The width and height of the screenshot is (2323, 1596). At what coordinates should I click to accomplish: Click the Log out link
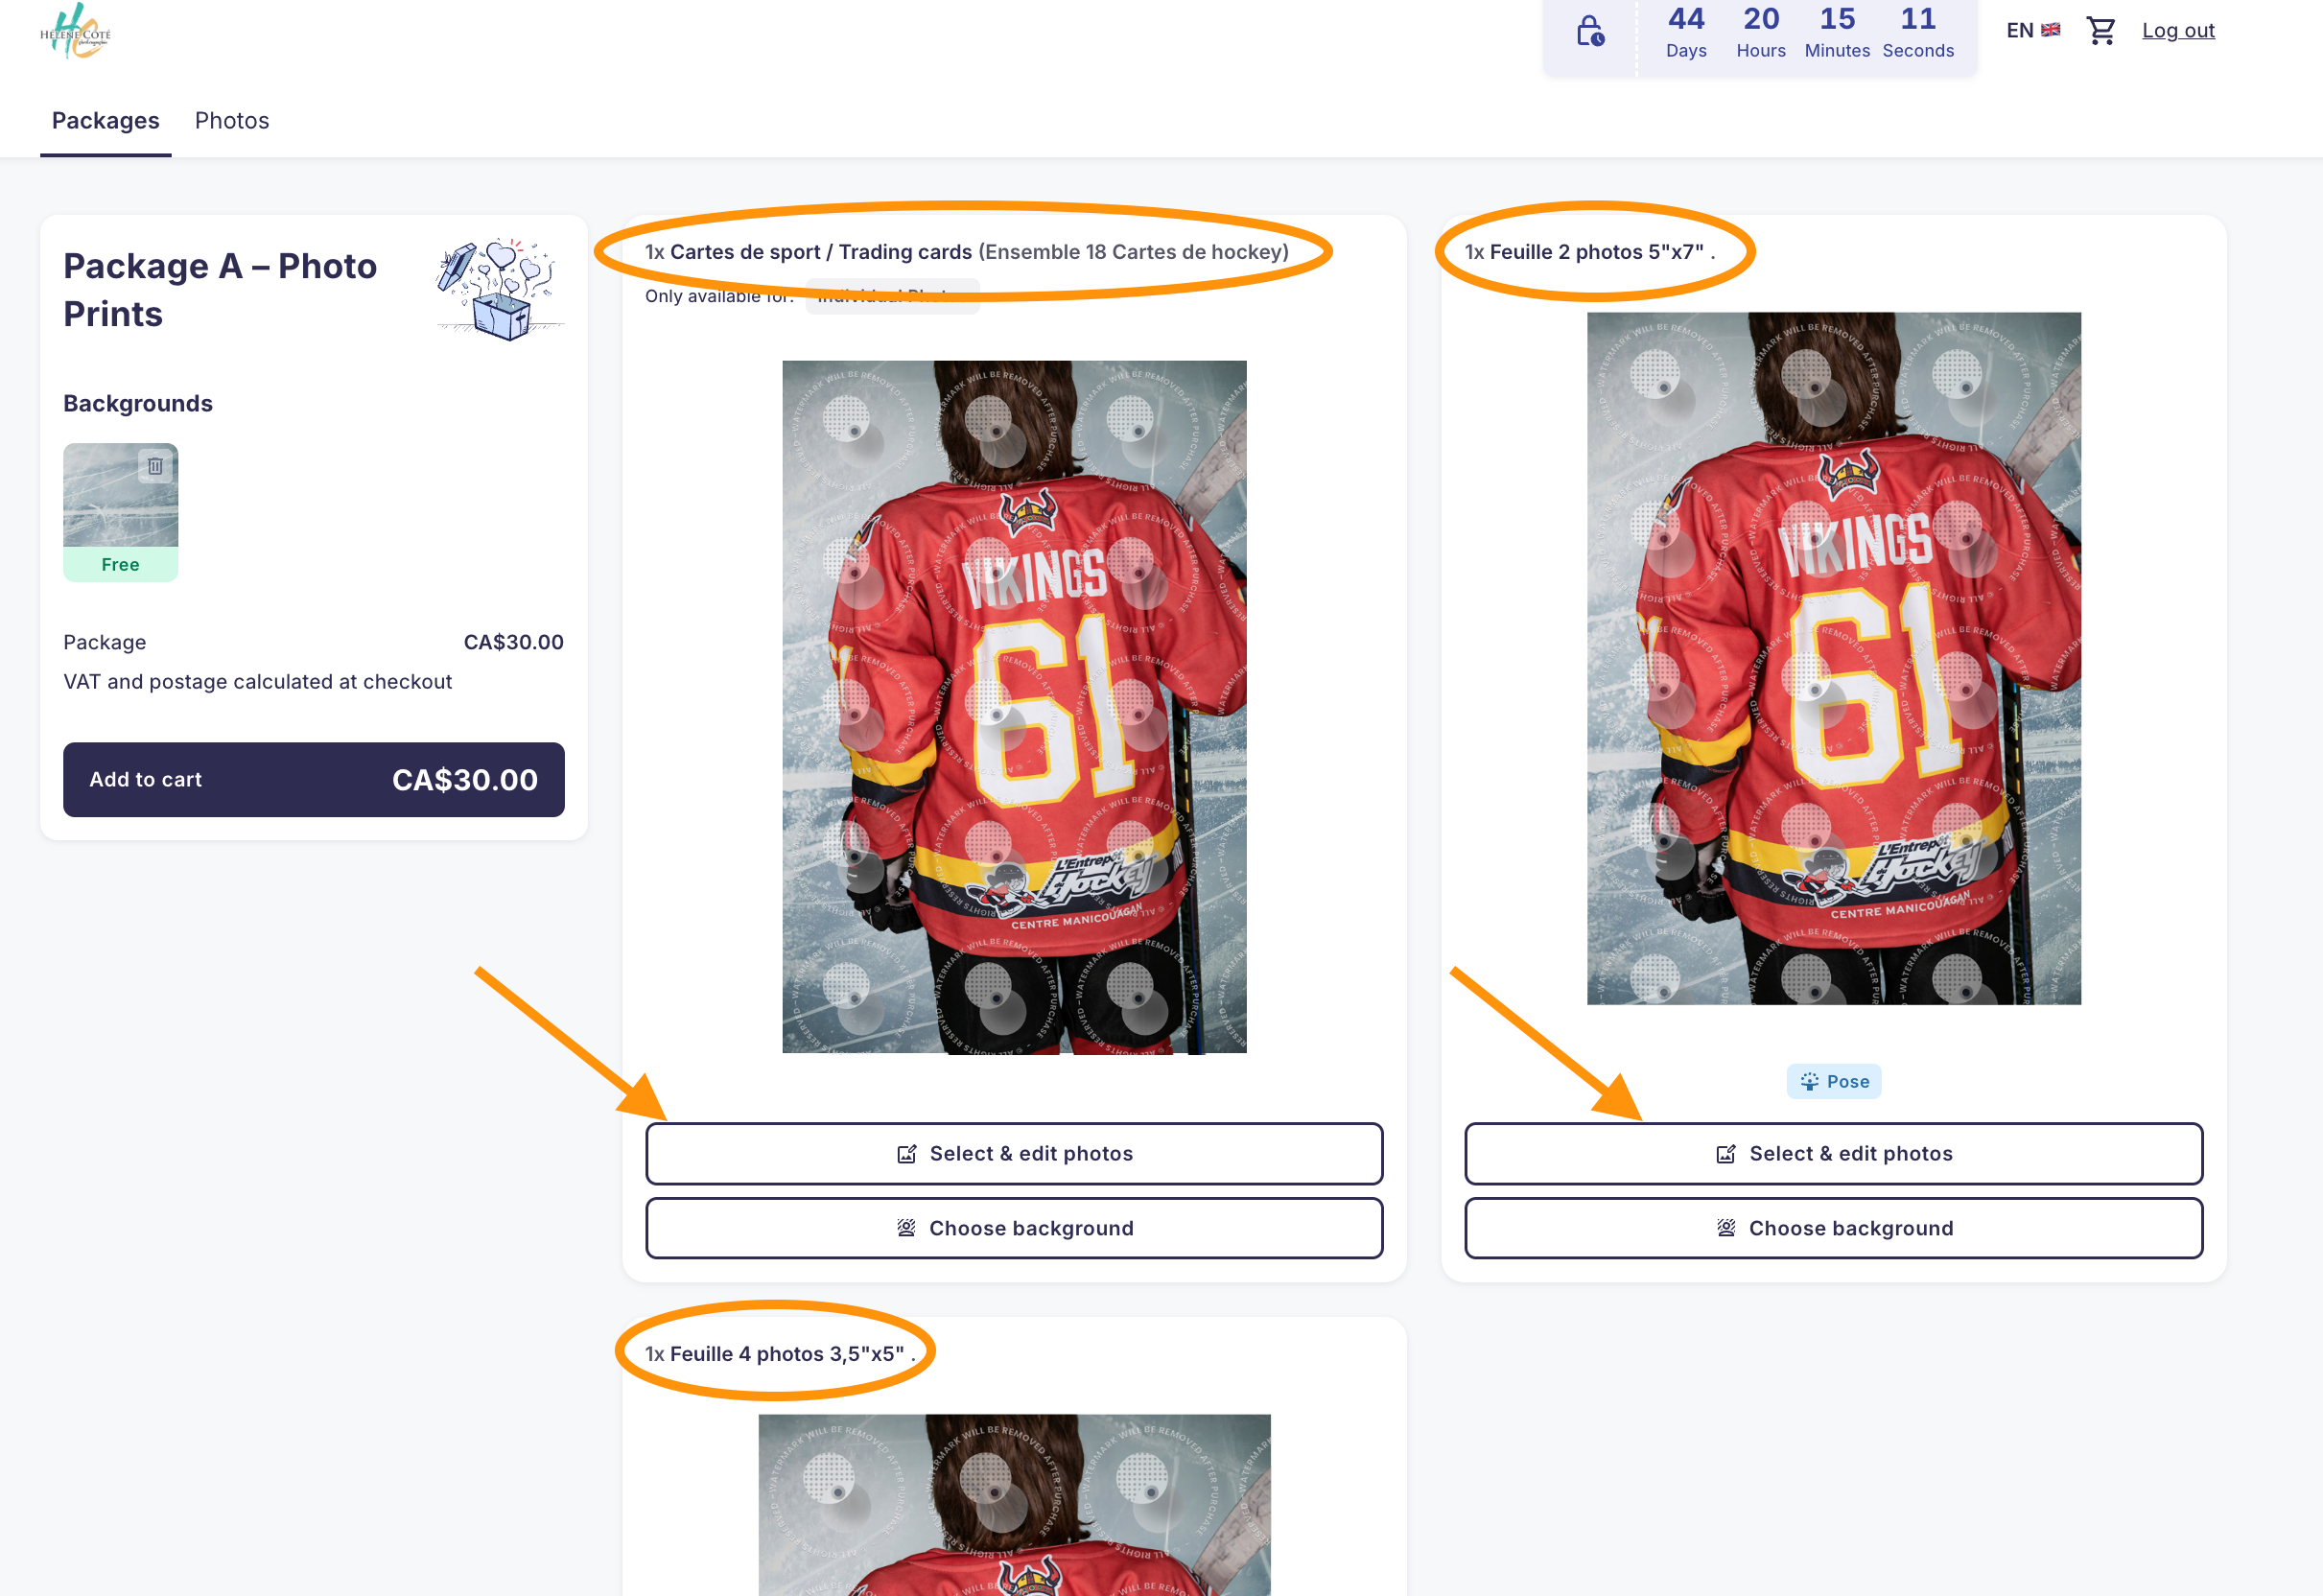click(2177, 31)
